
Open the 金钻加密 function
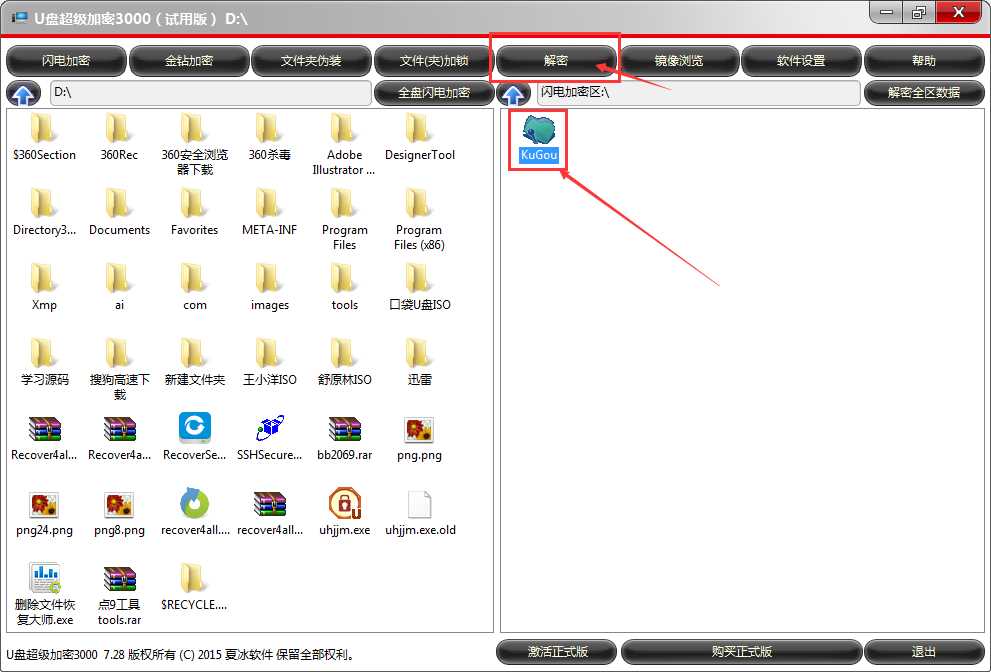click(189, 61)
